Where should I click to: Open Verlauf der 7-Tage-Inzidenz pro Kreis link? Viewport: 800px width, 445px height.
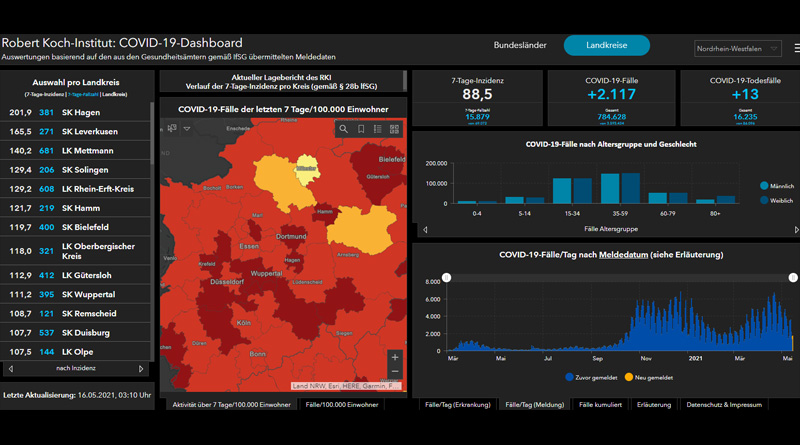pyautogui.click(x=281, y=86)
